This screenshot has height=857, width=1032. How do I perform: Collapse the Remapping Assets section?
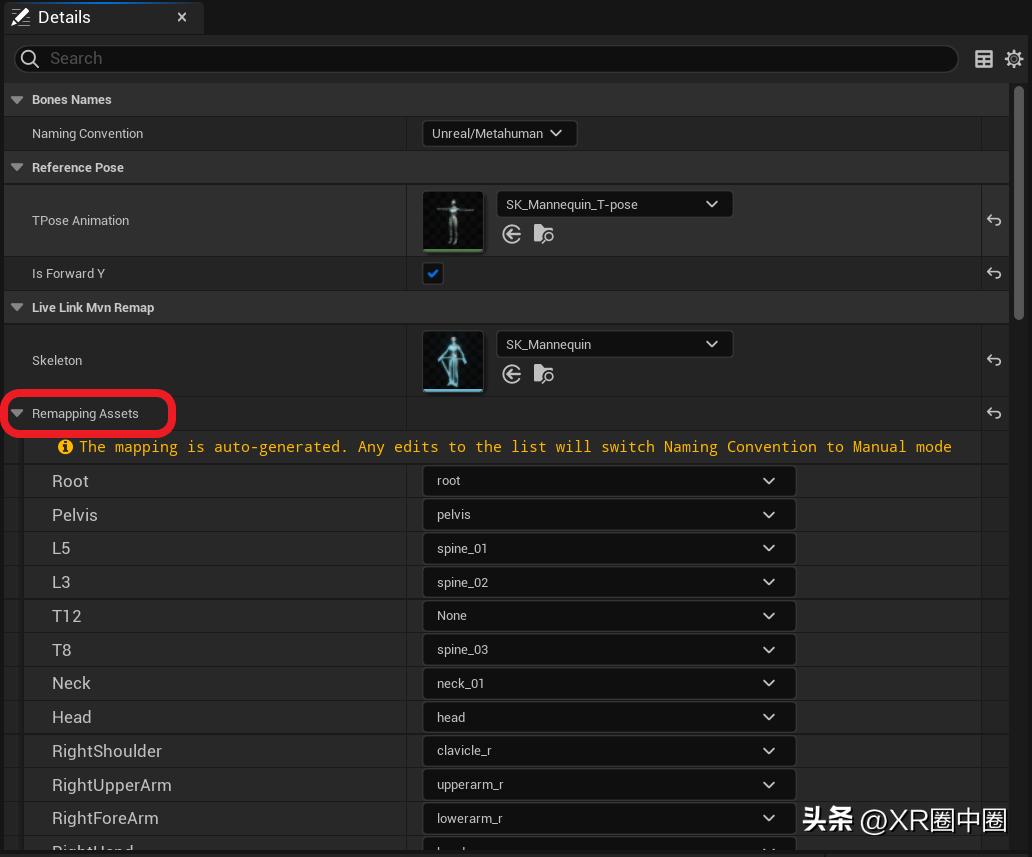click(17, 413)
